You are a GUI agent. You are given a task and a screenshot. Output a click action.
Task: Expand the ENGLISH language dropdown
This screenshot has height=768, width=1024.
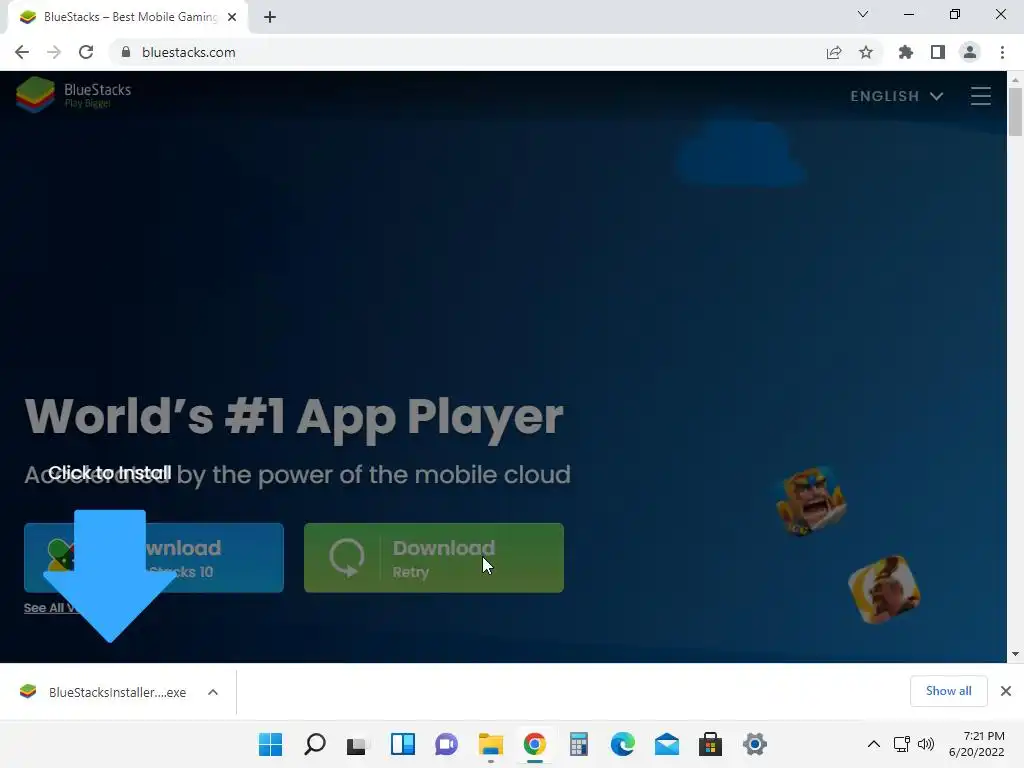click(897, 96)
